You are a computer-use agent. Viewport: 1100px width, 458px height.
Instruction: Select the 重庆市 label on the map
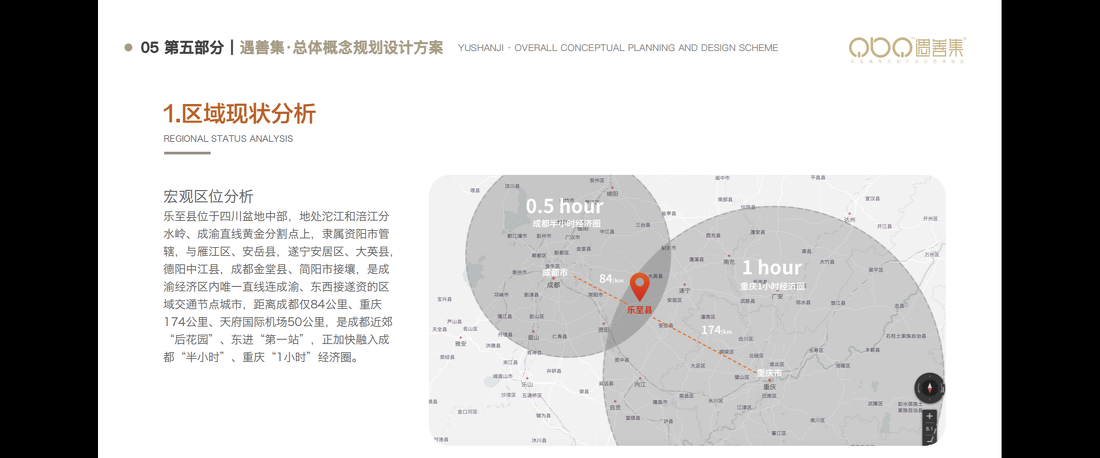(x=769, y=373)
